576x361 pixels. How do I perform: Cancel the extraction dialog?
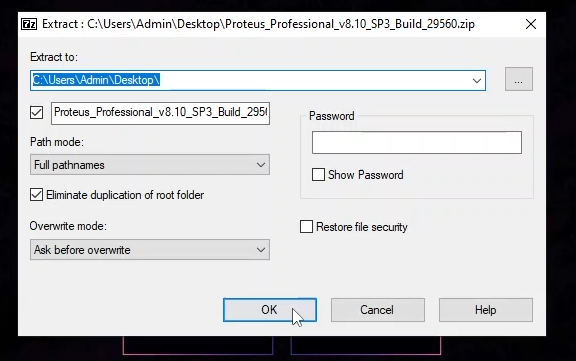pos(378,310)
